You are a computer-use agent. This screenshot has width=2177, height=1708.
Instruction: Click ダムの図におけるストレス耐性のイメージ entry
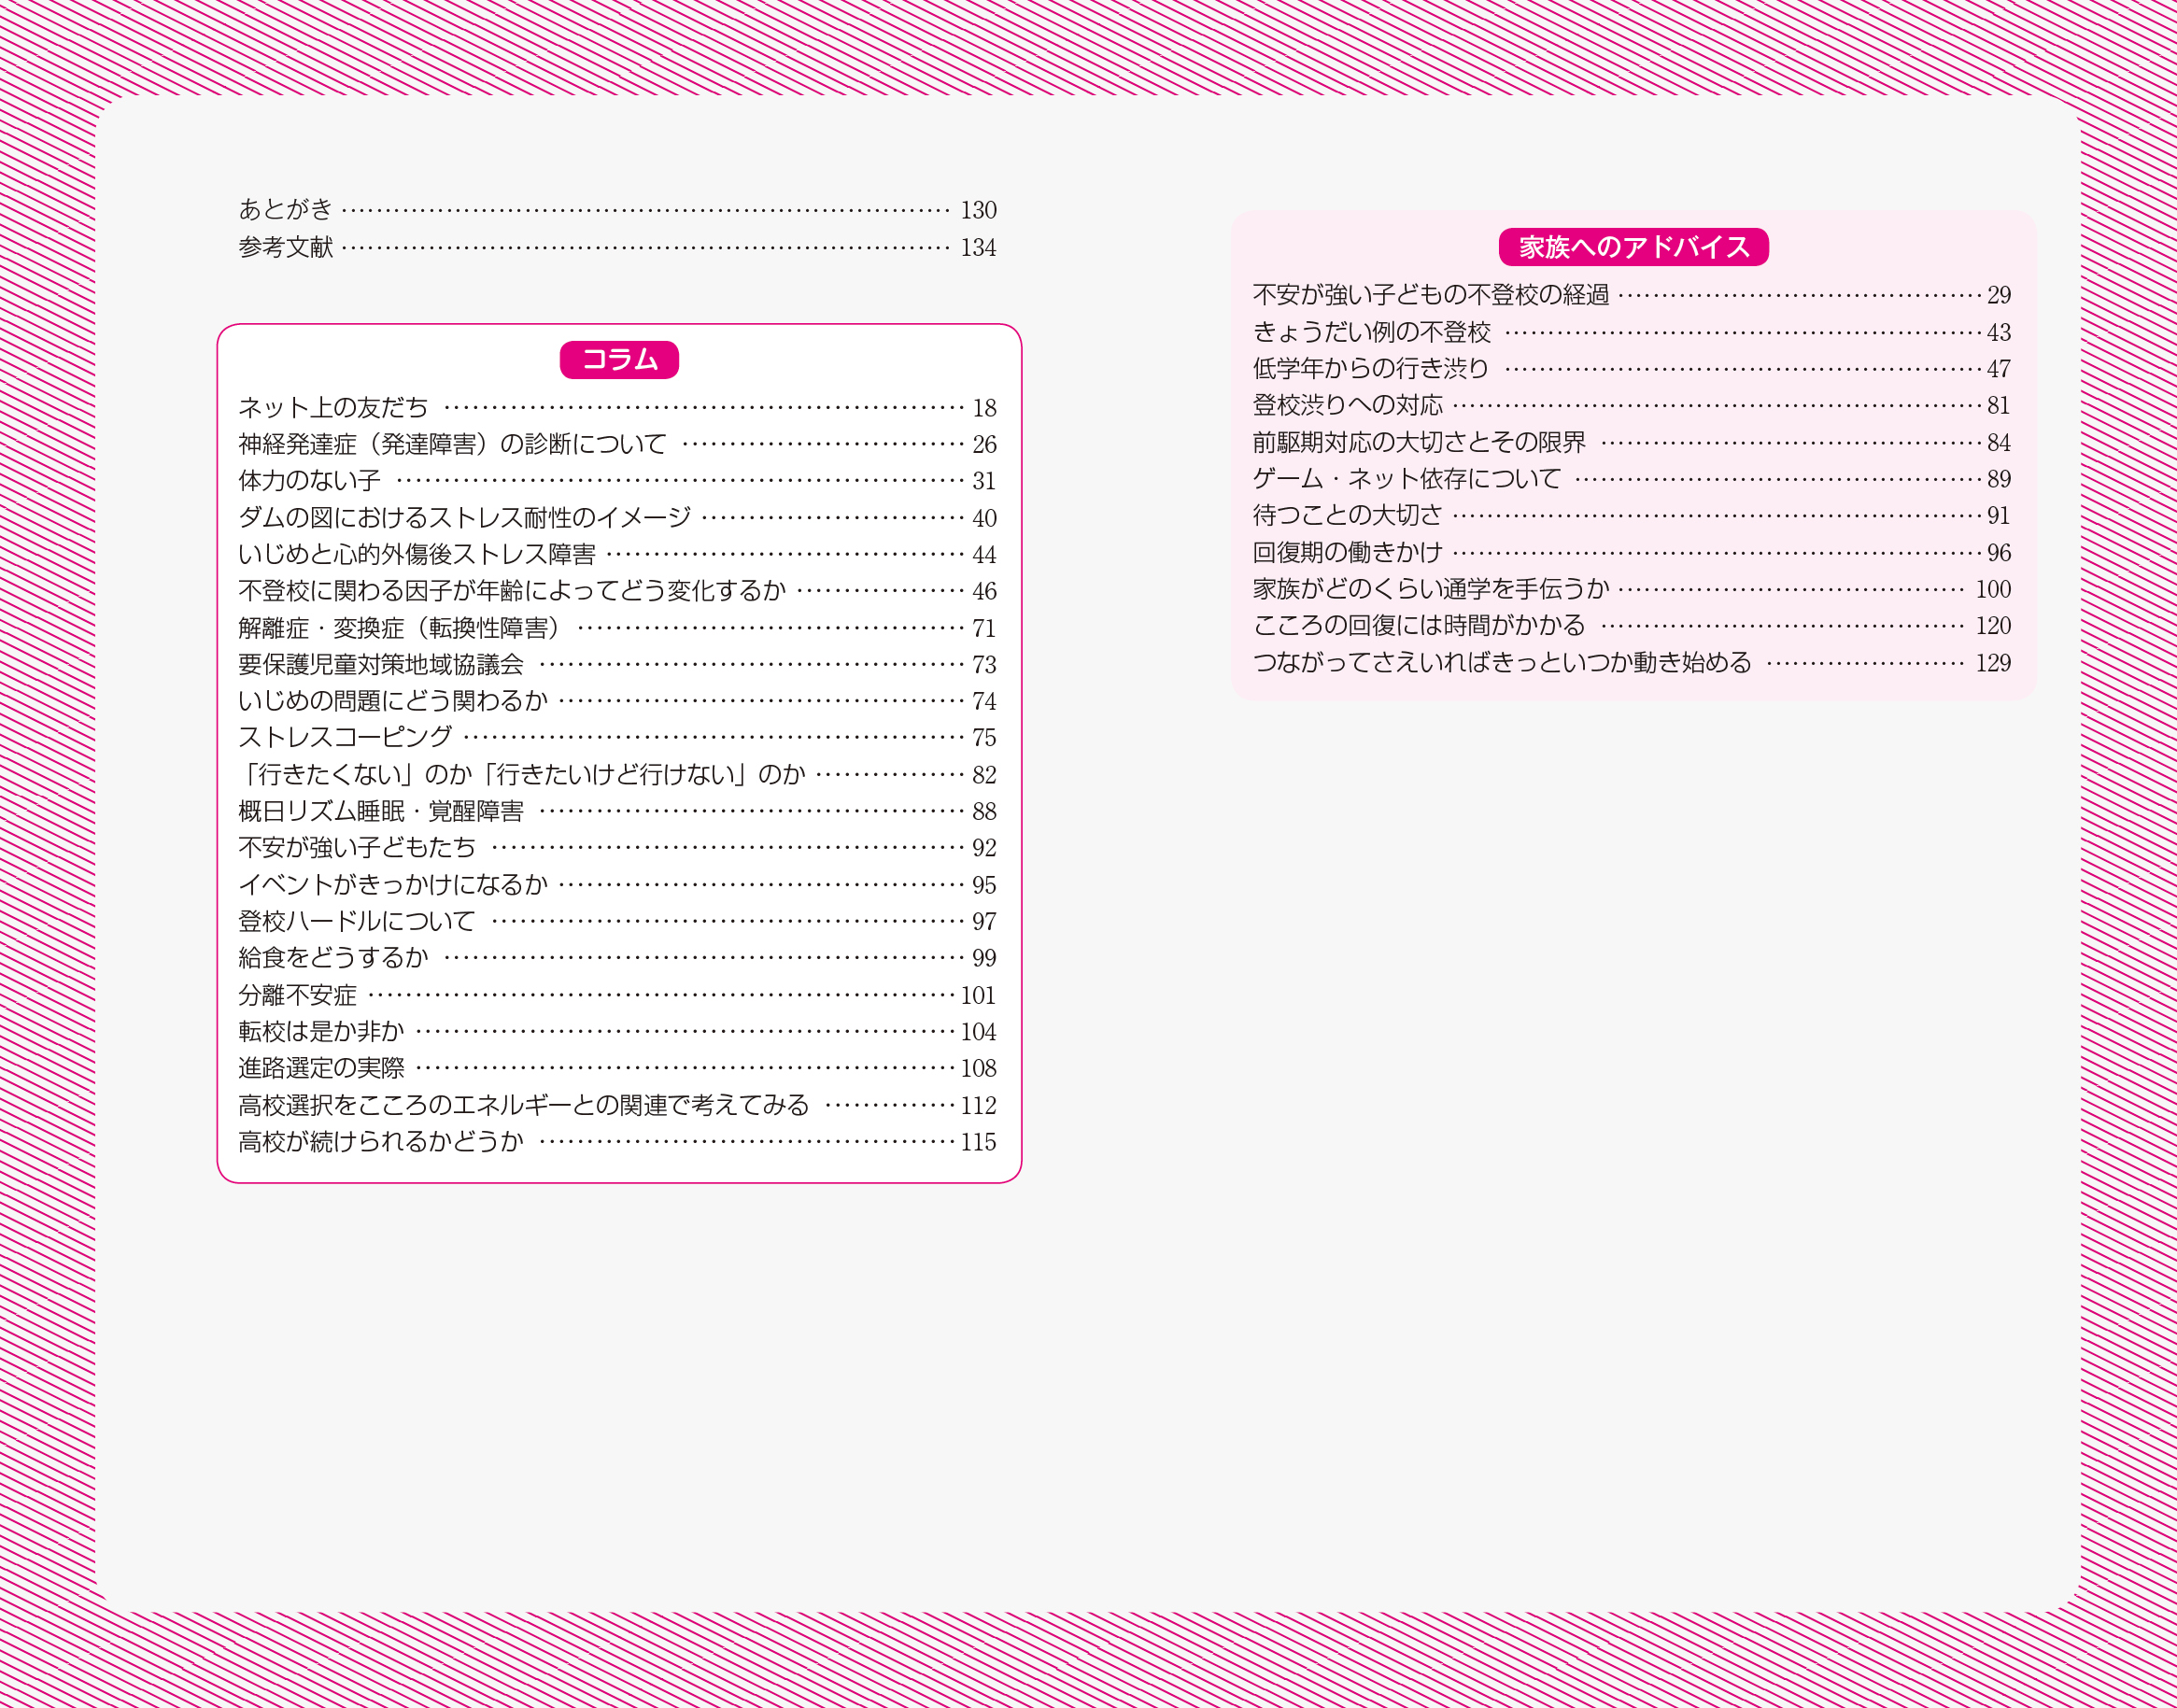(x=617, y=518)
